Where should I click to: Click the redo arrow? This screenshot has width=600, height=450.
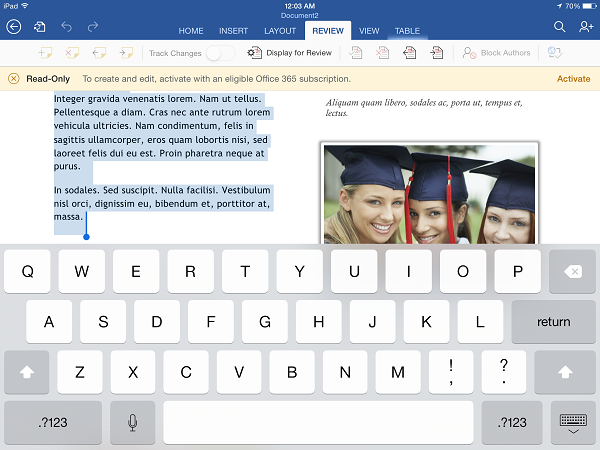click(93, 27)
